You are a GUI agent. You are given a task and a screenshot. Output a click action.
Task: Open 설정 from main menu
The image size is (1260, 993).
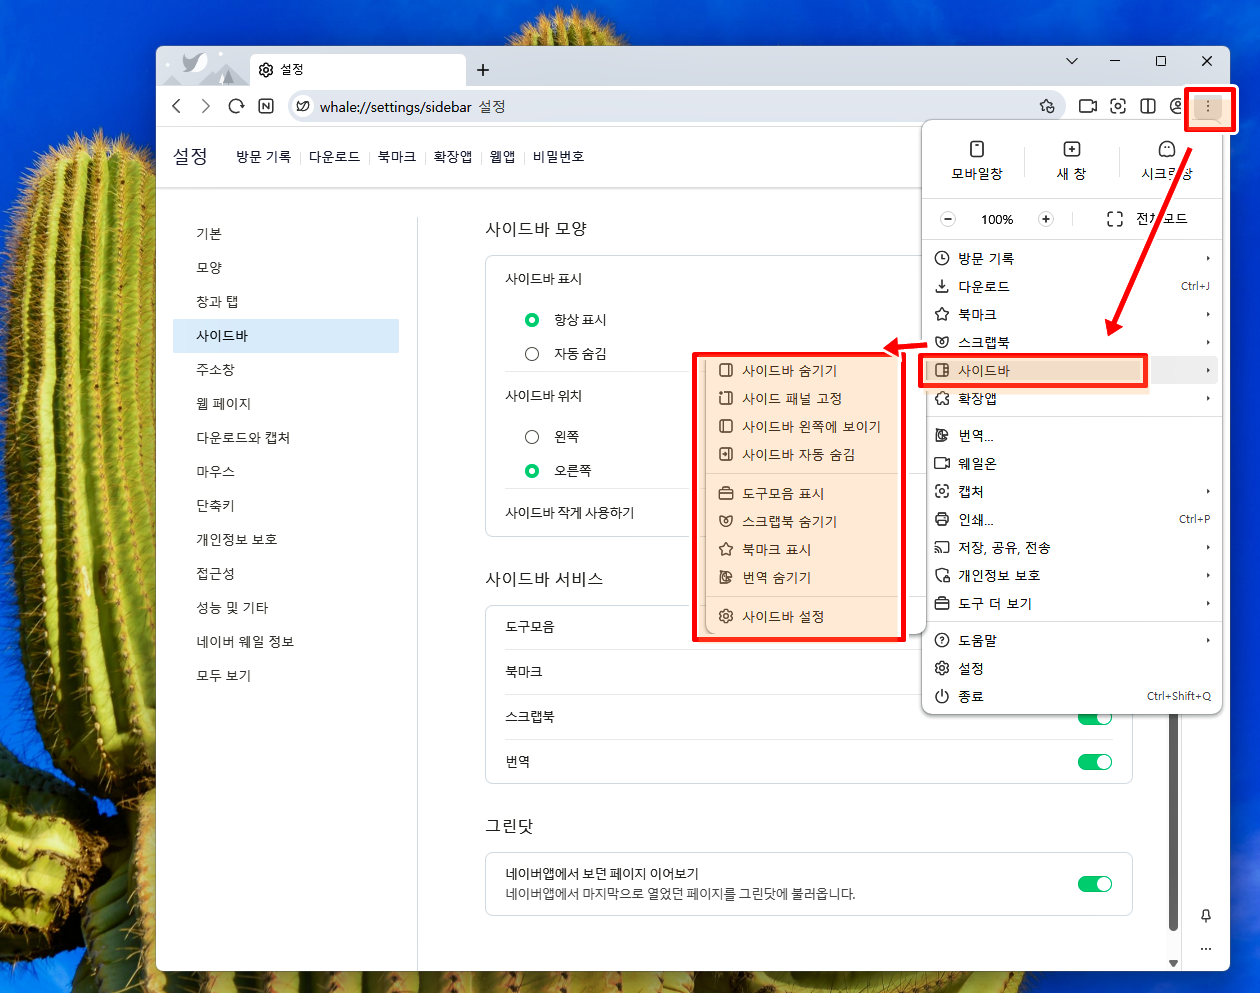pyautogui.click(x=1072, y=668)
